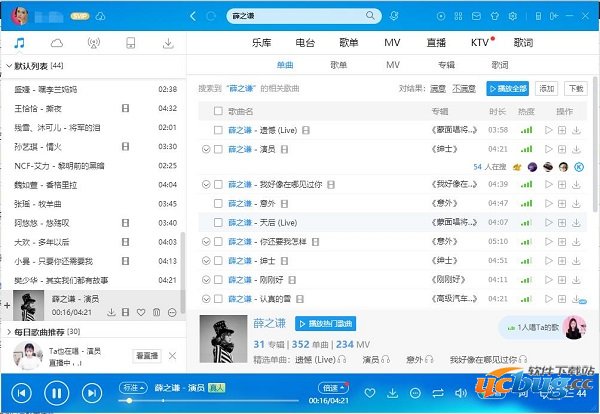Image resolution: width=600 pixels, height=414 pixels.
Task: Download 我好像在哪见过你 via row arrow icon
Action: point(576,184)
